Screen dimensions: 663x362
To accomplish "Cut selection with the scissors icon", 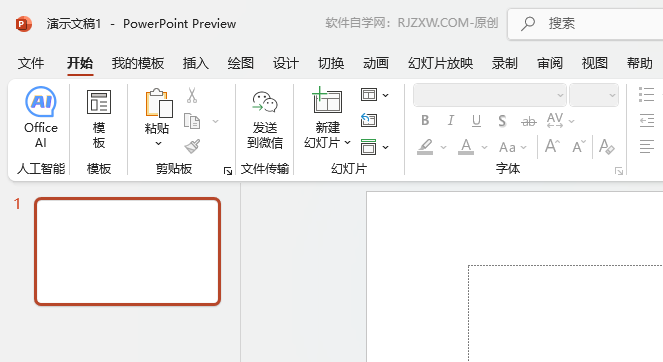I will 192,96.
